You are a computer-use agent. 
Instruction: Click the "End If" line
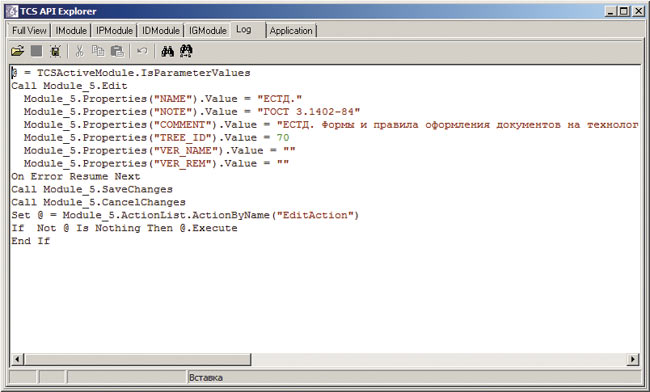point(31,241)
